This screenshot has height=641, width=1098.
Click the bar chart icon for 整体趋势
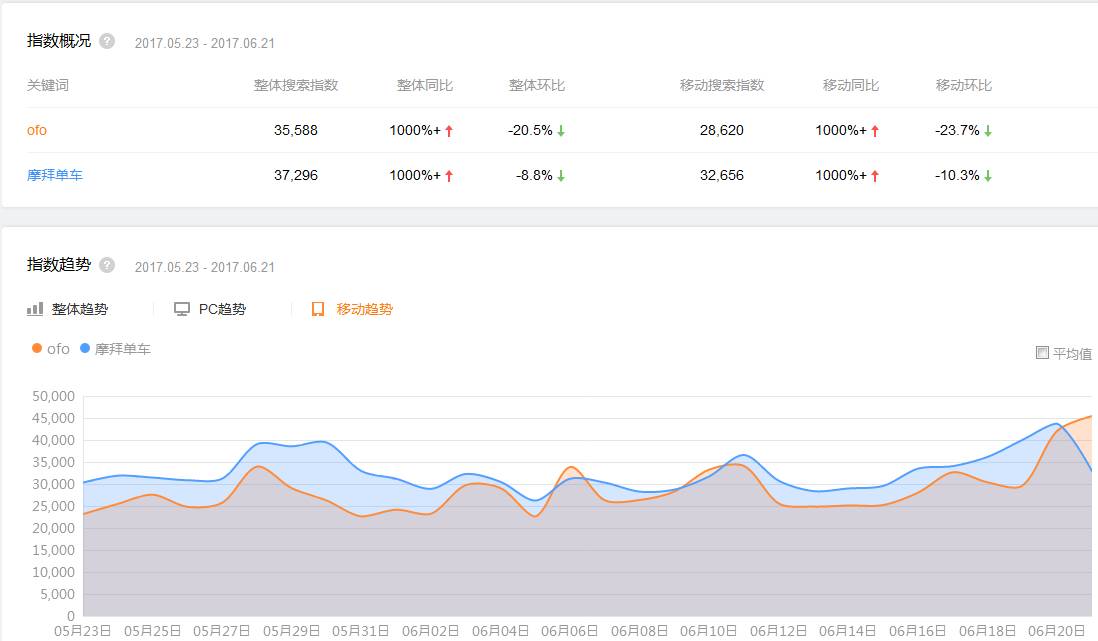coord(35,309)
